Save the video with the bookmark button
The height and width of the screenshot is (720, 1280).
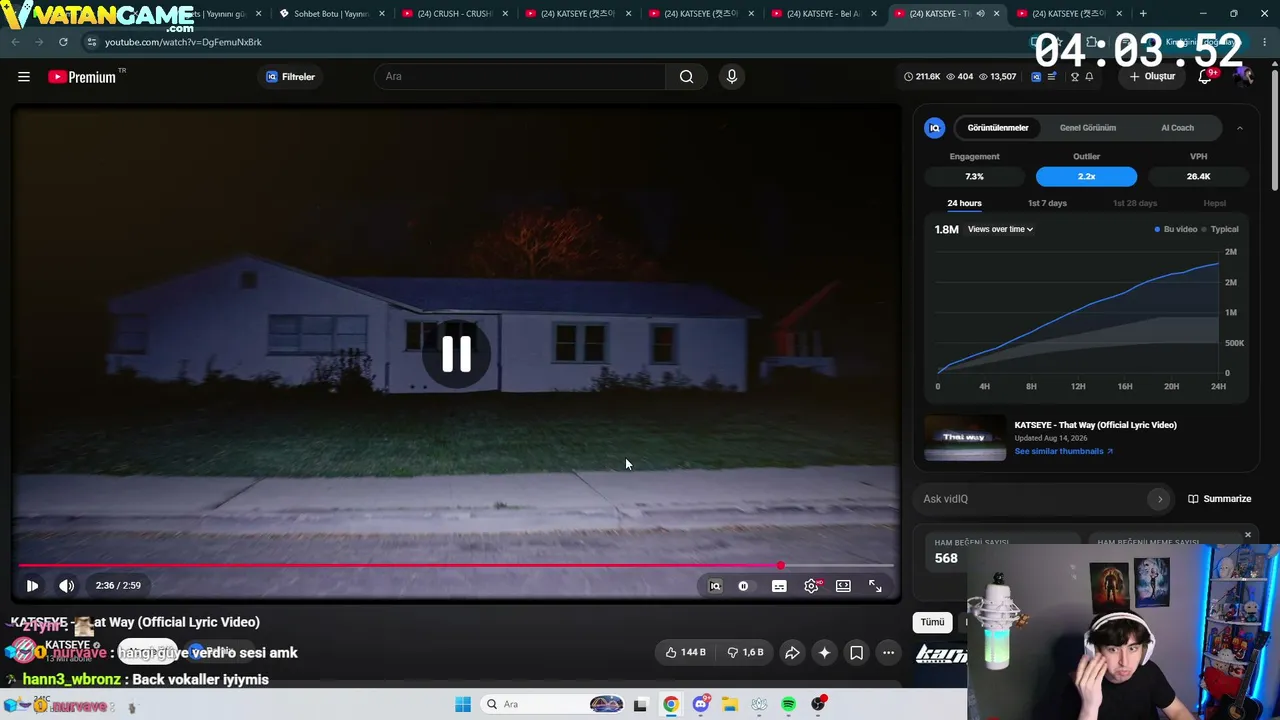(x=857, y=653)
